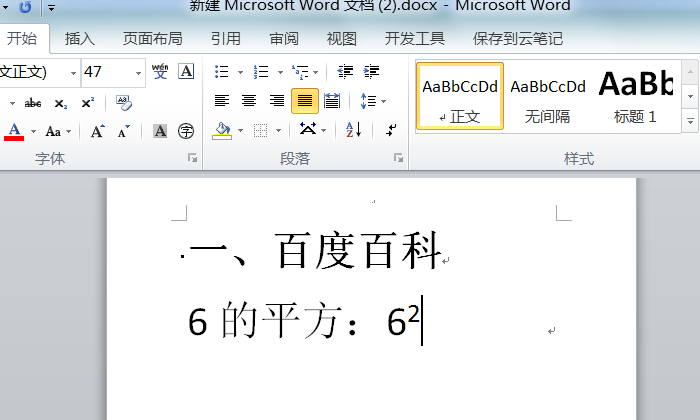The height and width of the screenshot is (420, 700).
Task: Click the Redo icon in Quick Access
Action: pyautogui.click(x=25, y=7)
